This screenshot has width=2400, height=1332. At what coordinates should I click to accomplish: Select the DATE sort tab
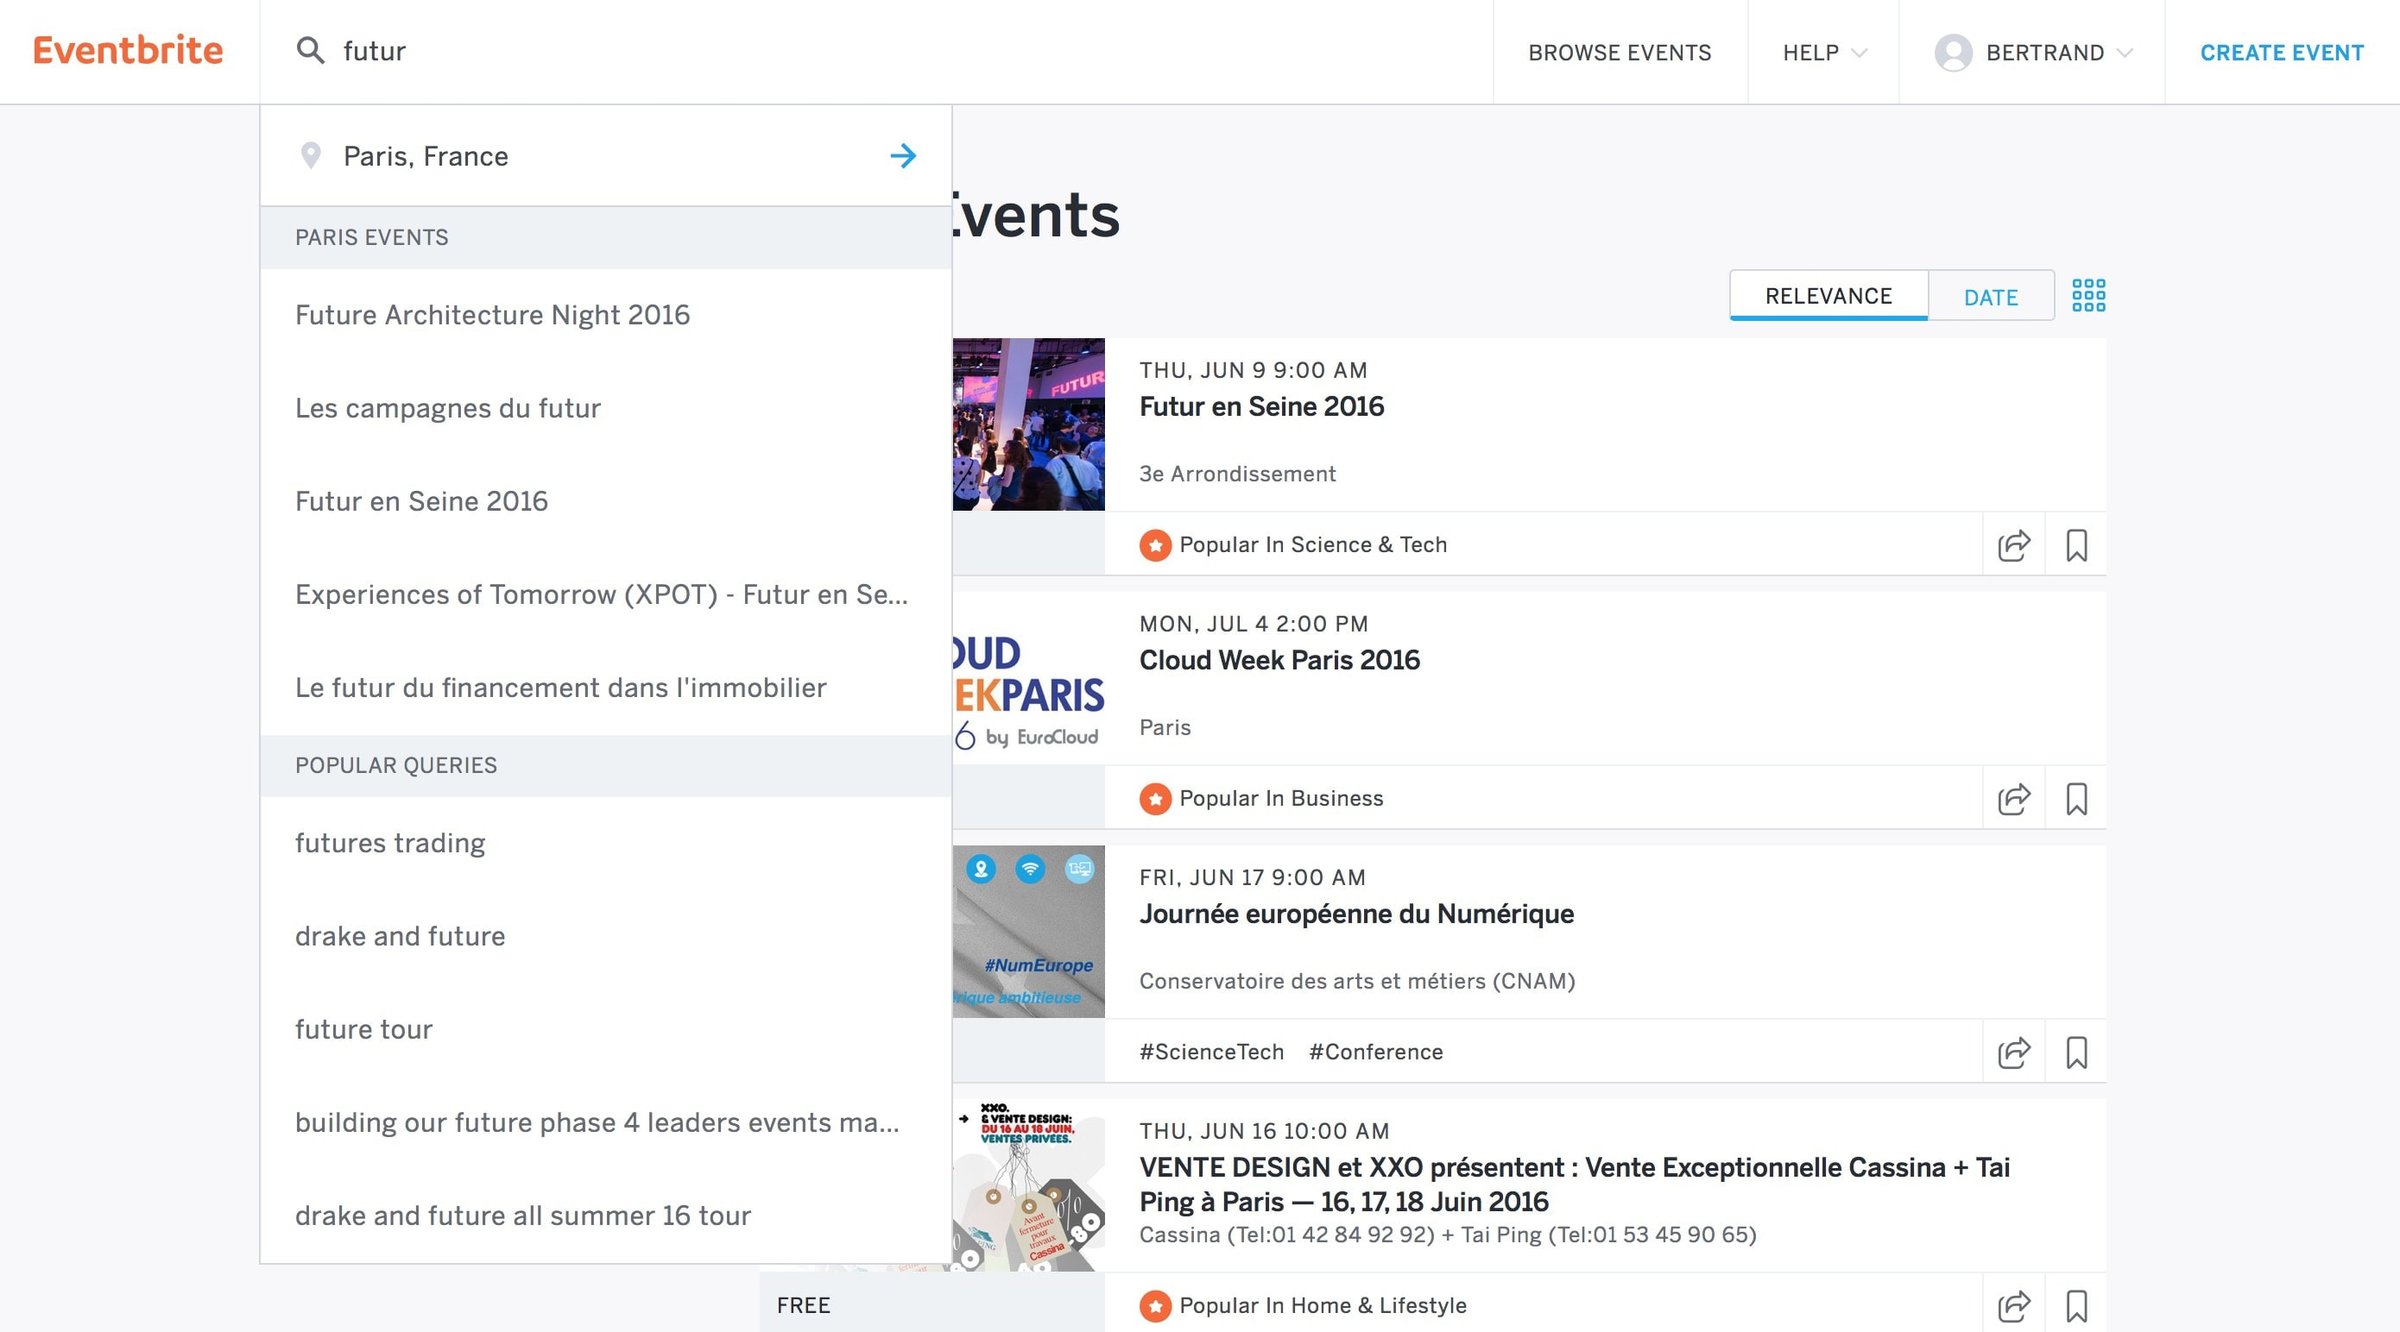[x=1990, y=296]
